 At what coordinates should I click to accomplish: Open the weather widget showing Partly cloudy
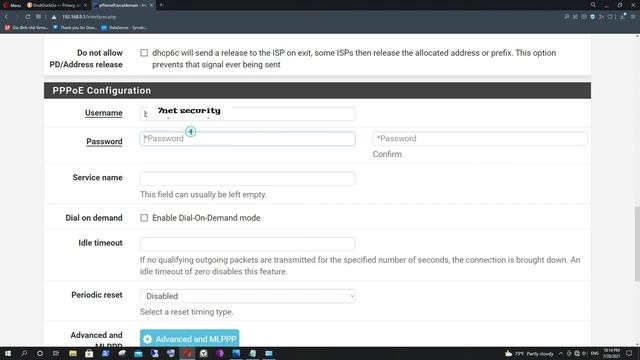point(529,353)
